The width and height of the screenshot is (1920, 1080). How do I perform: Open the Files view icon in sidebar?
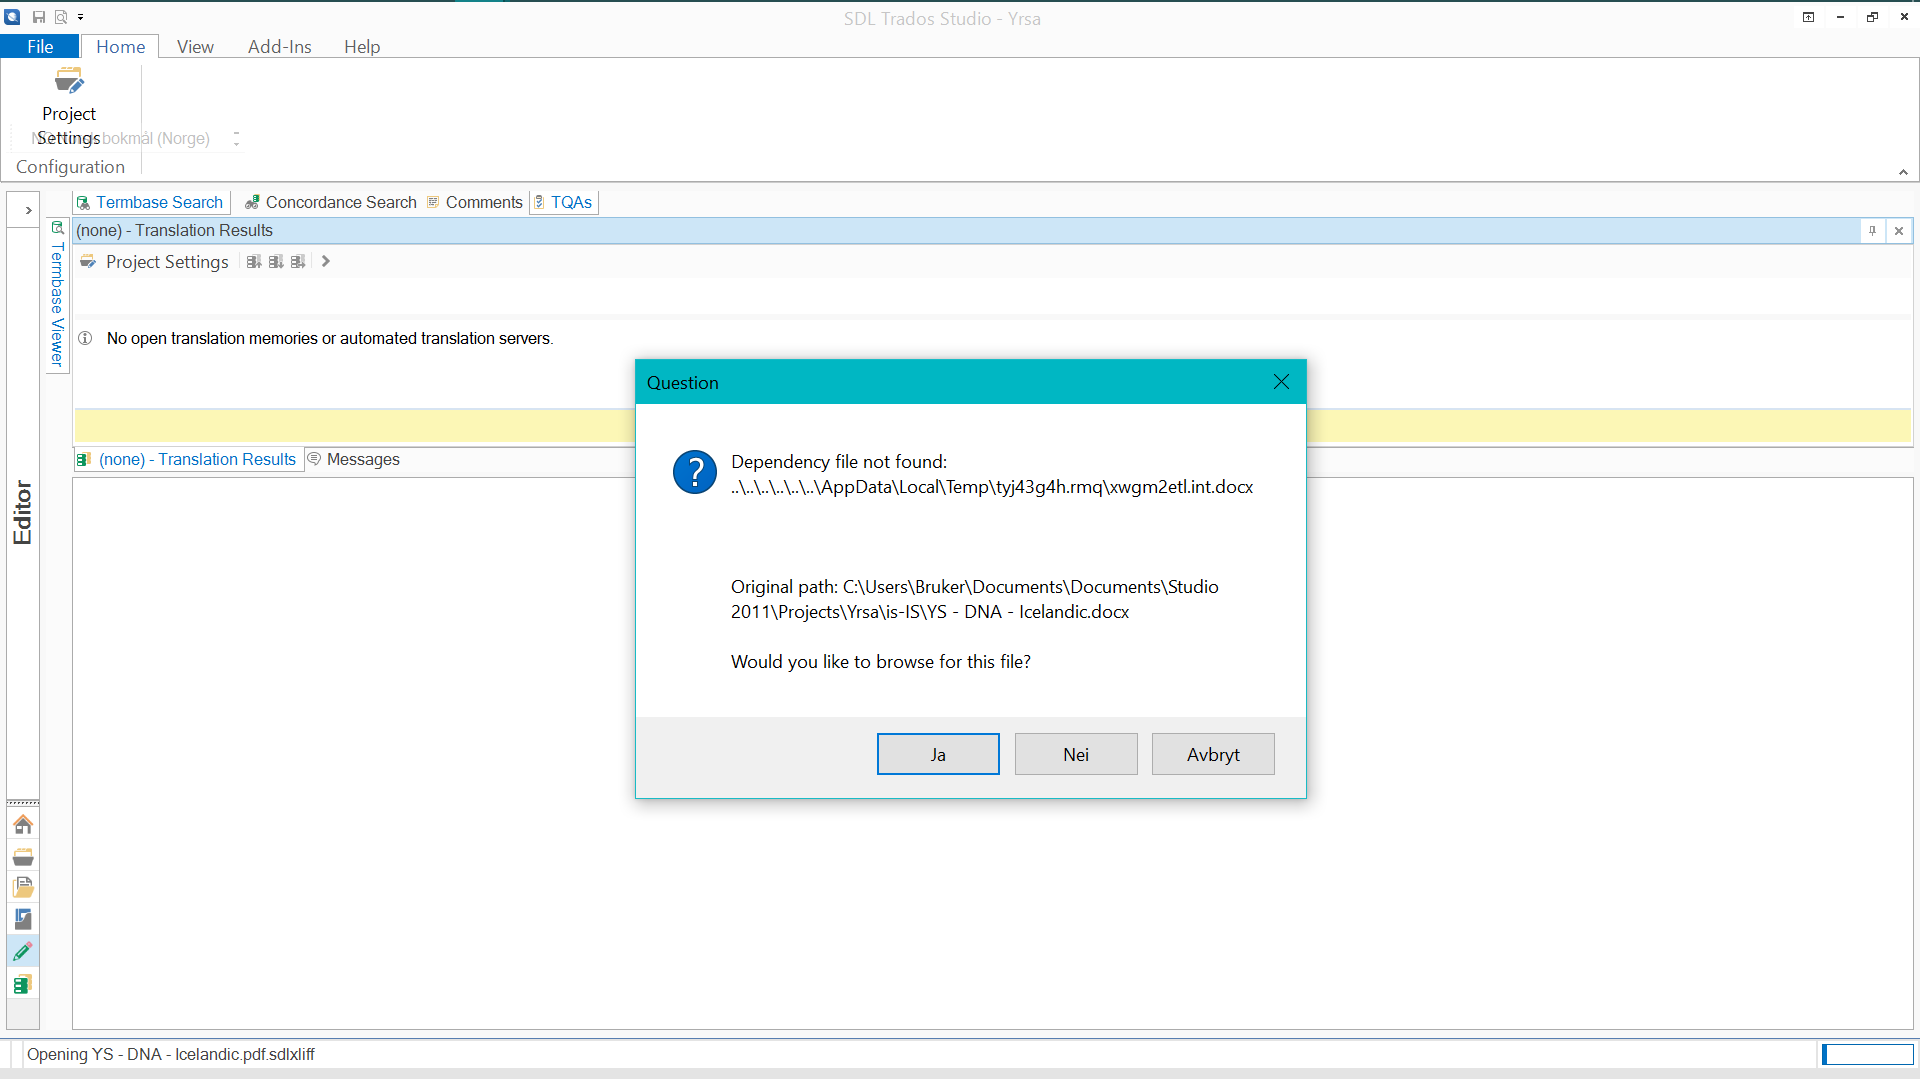click(x=23, y=887)
